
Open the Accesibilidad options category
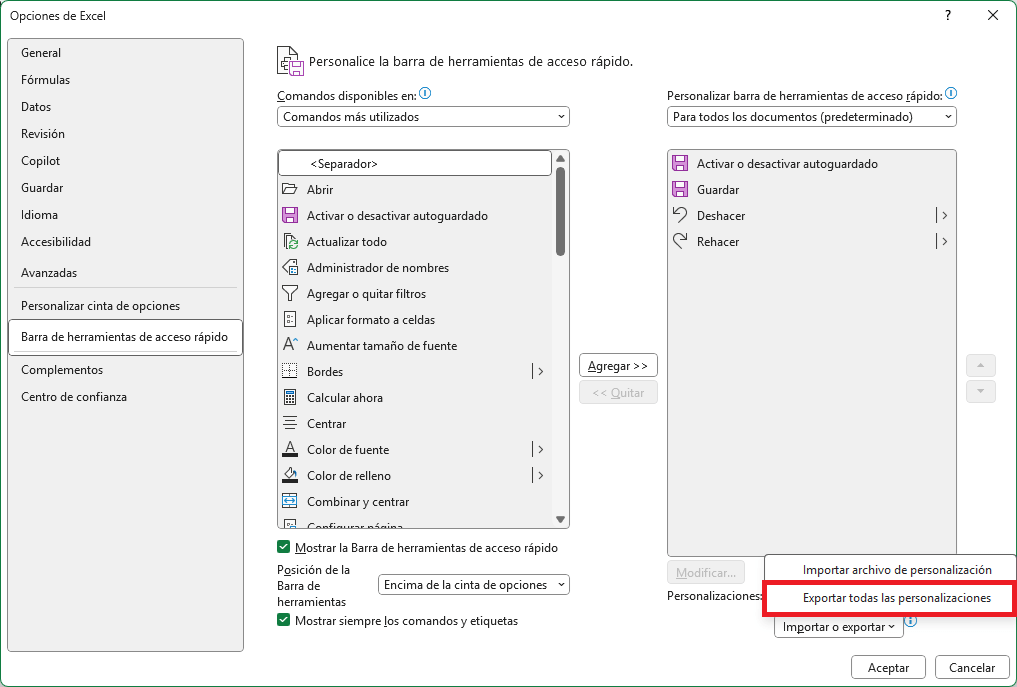pyautogui.click(x=125, y=242)
